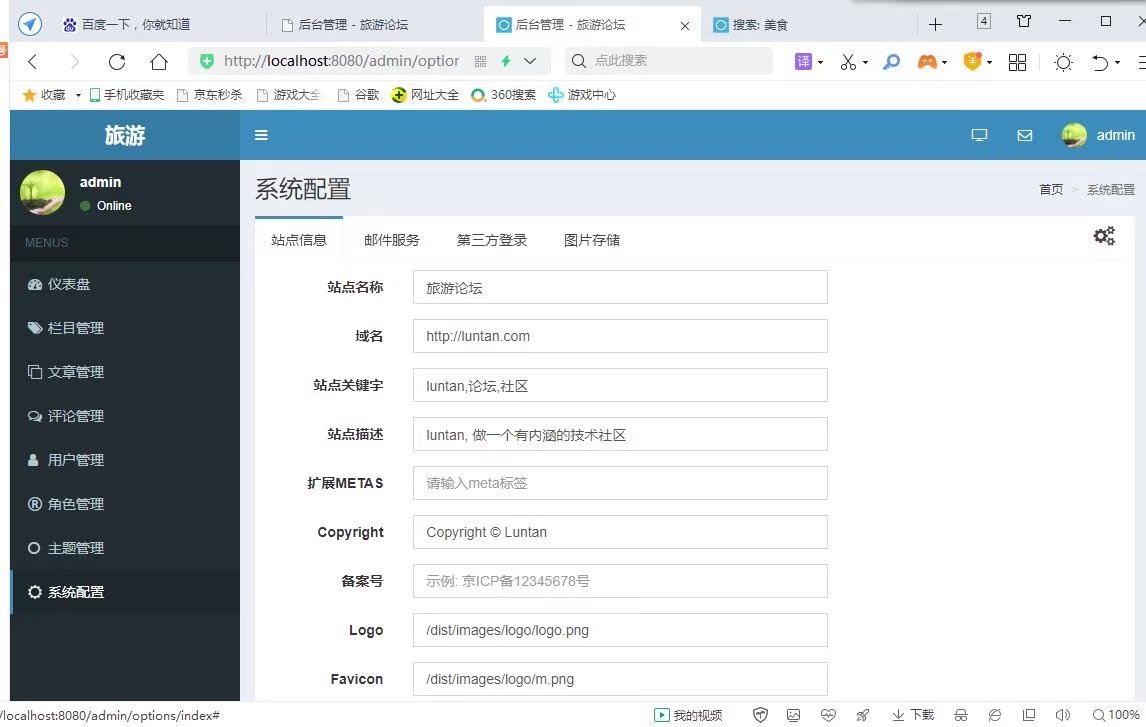Click the admin avatar in top header
This screenshot has height=727, width=1146.
(x=1074, y=135)
